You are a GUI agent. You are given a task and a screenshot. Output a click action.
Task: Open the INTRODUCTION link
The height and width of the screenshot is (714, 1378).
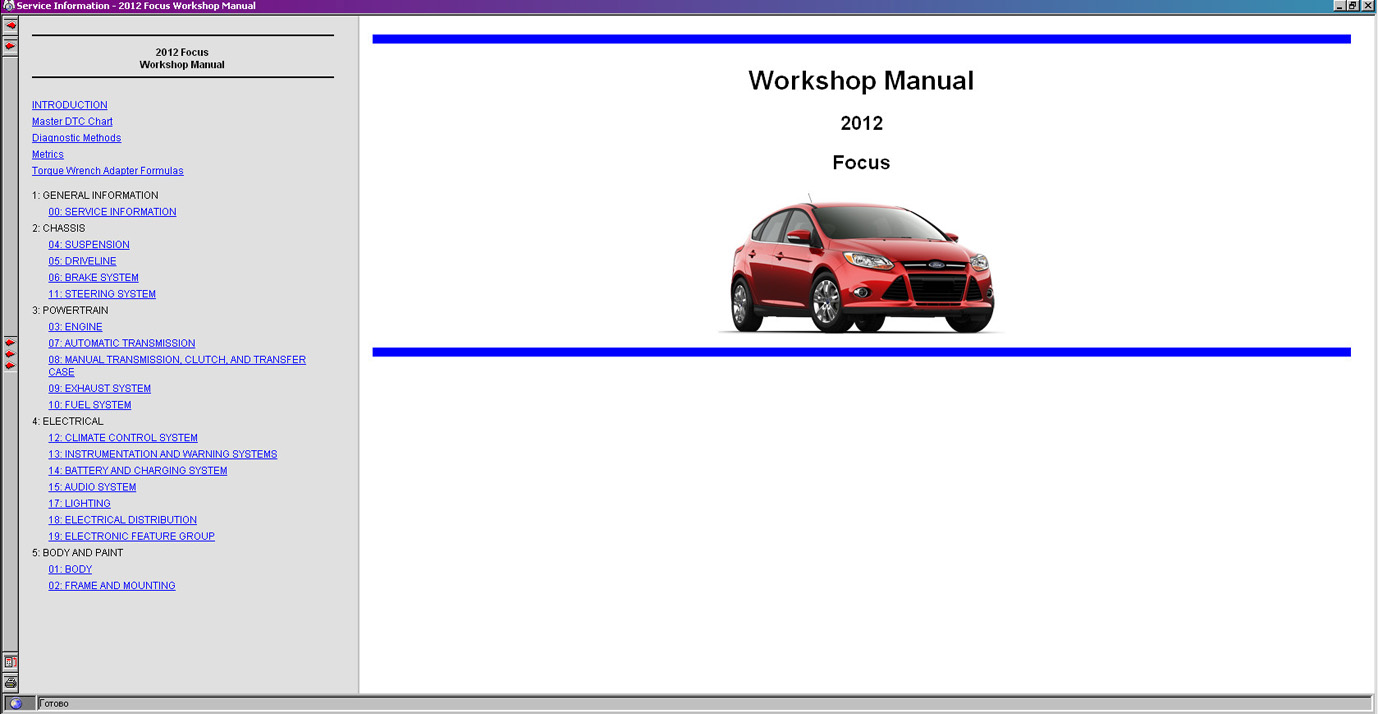click(x=69, y=105)
